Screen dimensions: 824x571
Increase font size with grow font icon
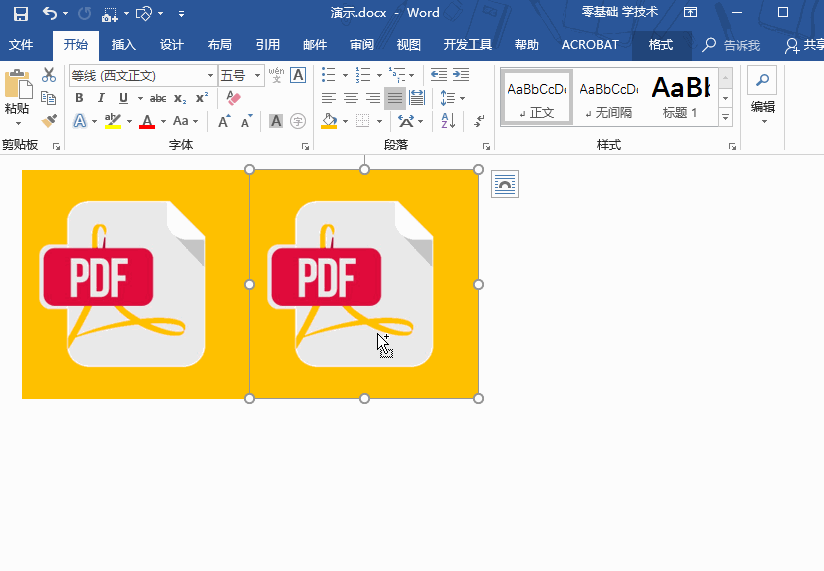(x=224, y=121)
